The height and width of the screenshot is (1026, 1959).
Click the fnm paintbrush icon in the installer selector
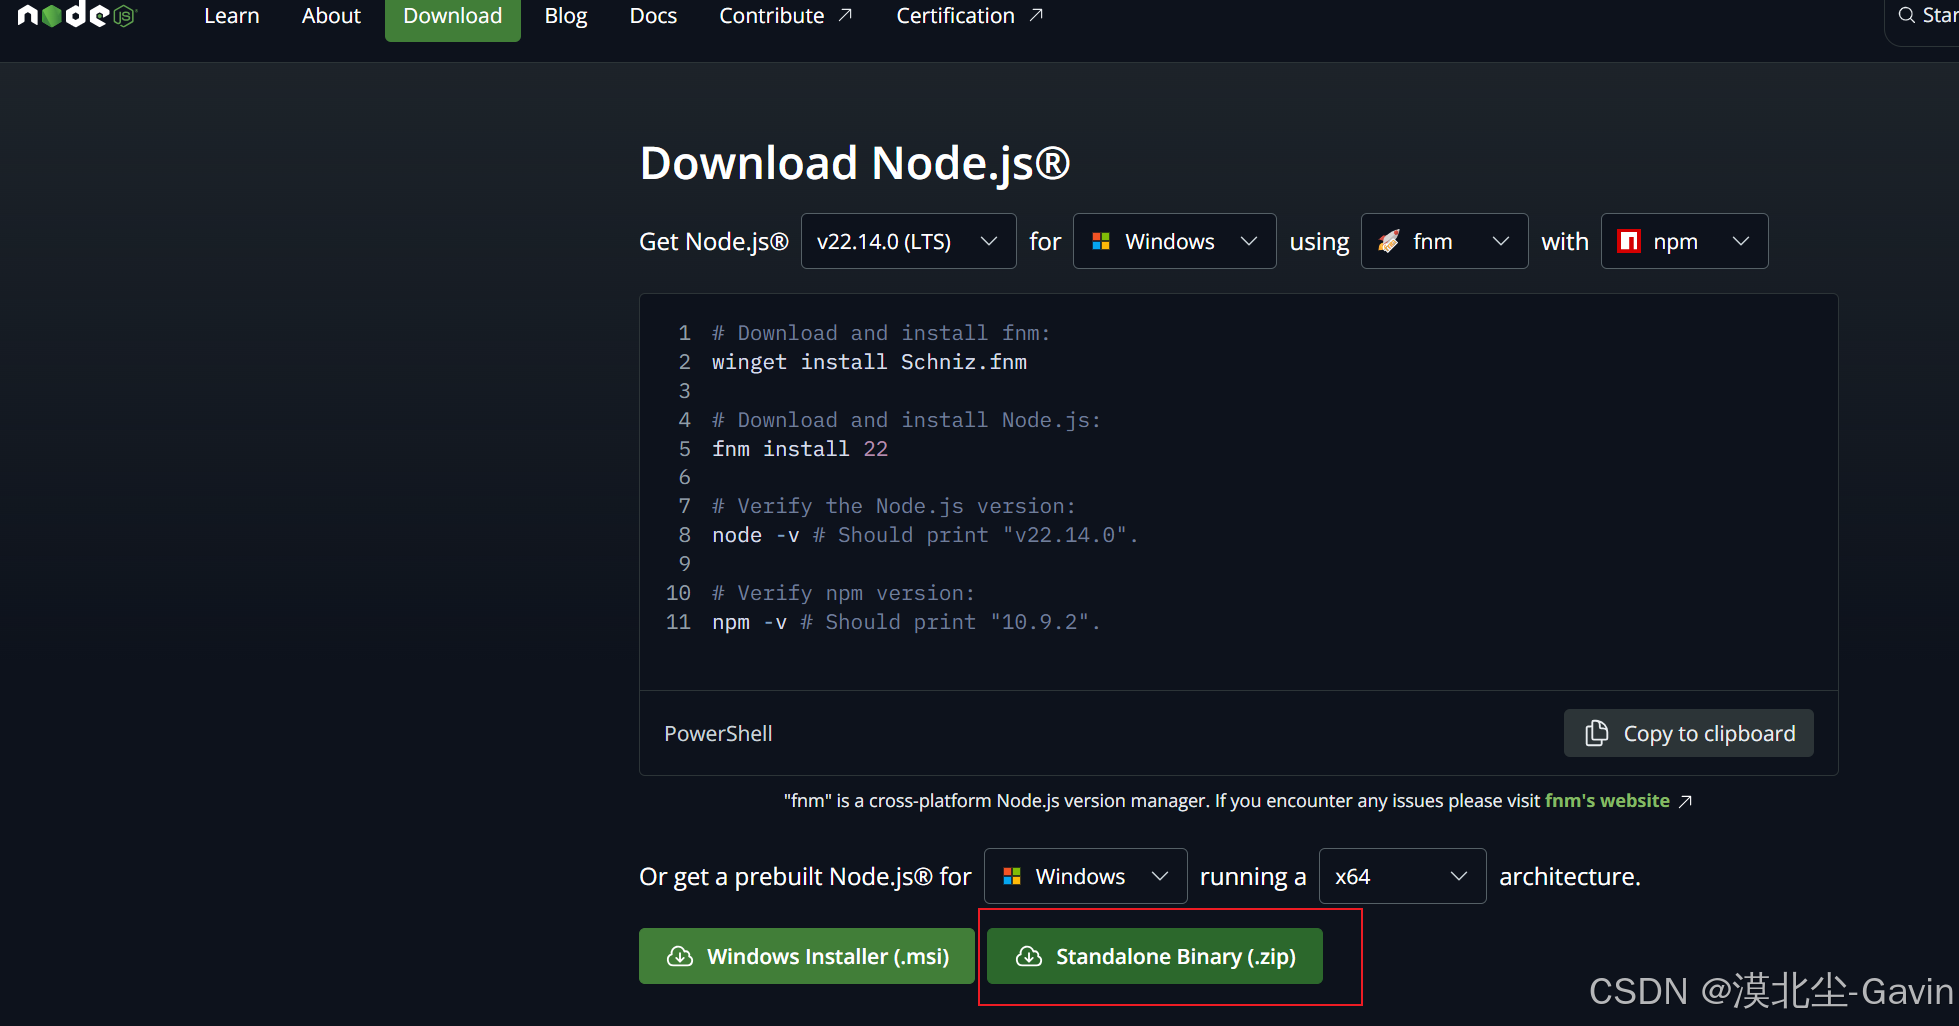pyautogui.click(x=1389, y=240)
